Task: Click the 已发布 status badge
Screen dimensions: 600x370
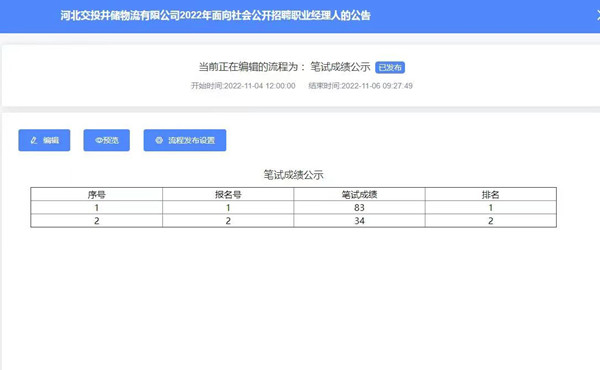Action: [x=390, y=67]
